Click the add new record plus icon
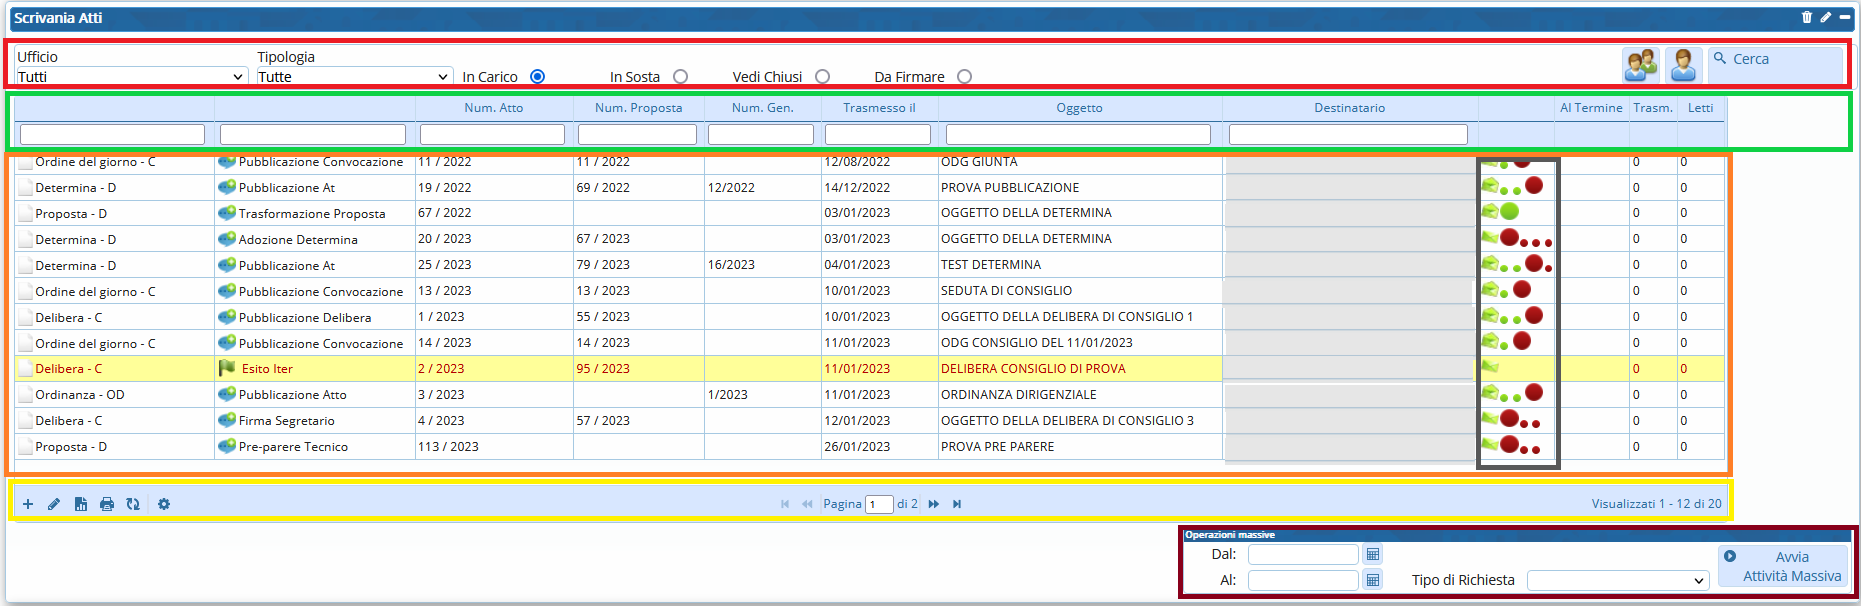The height and width of the screenshot is (606, 1861). tap(28, 504)
